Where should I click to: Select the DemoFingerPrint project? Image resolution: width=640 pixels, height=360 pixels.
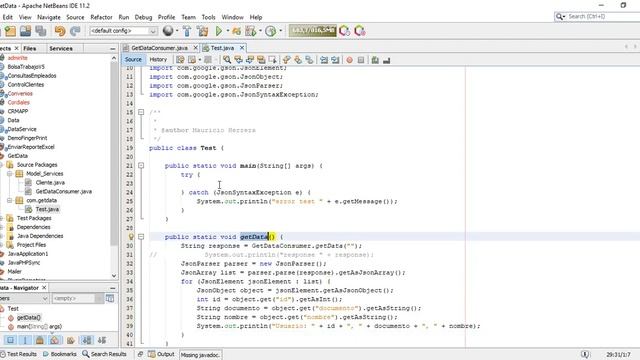pyautogui.click(x=27, y=138)
